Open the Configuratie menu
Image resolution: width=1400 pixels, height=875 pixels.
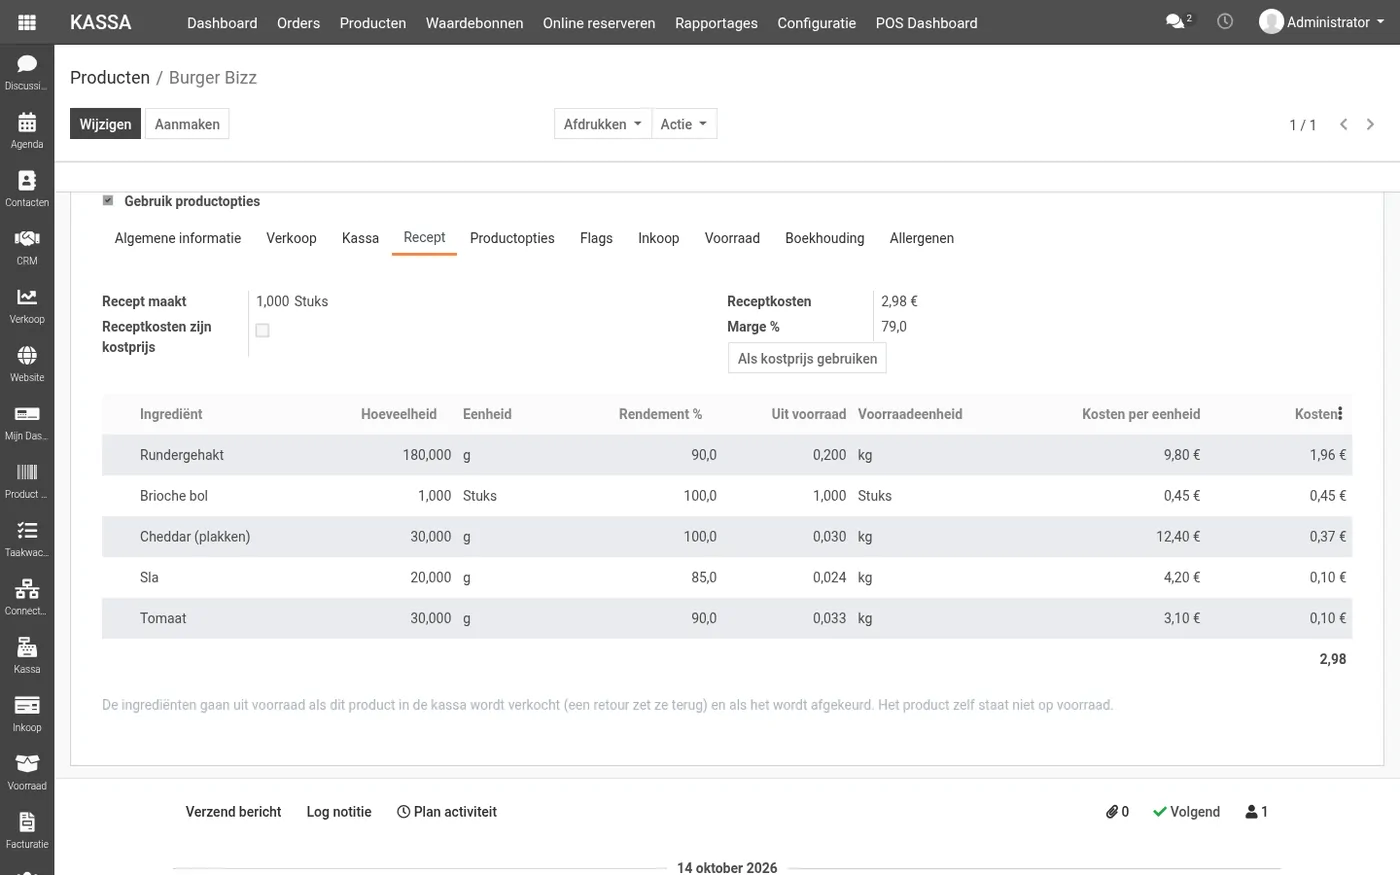point(816,23)
